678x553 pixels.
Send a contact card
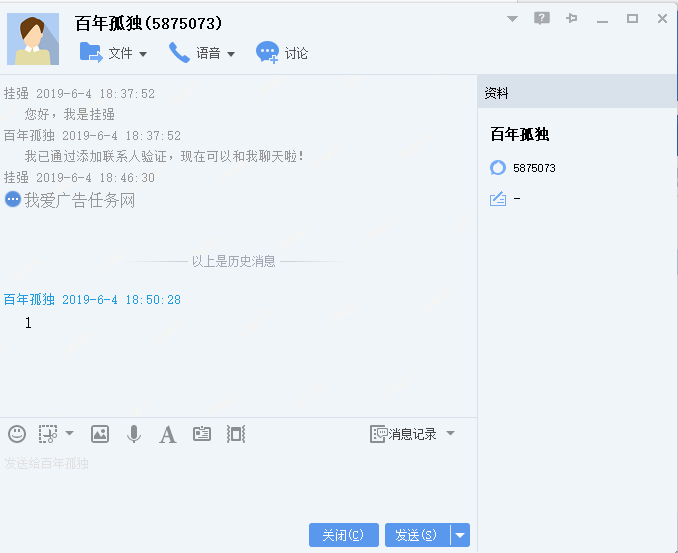coord(202,434)
